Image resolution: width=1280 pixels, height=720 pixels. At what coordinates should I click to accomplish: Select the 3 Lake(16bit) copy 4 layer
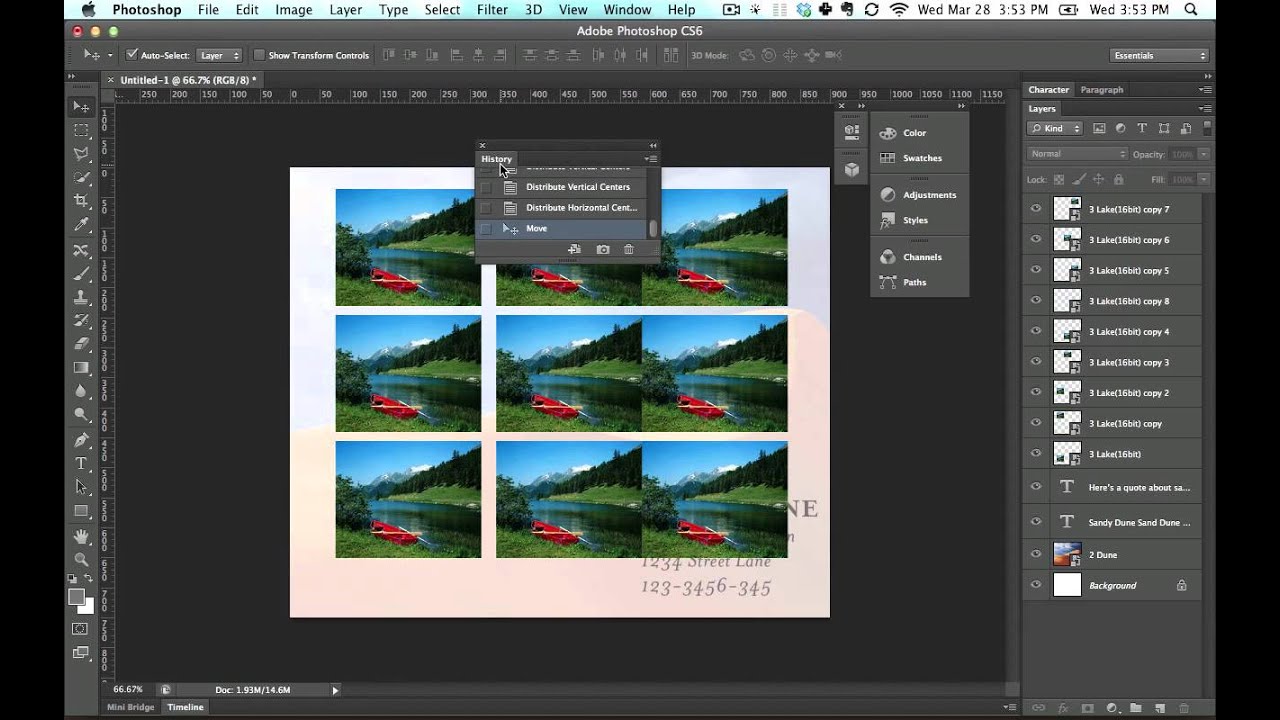pos(1112,331)
